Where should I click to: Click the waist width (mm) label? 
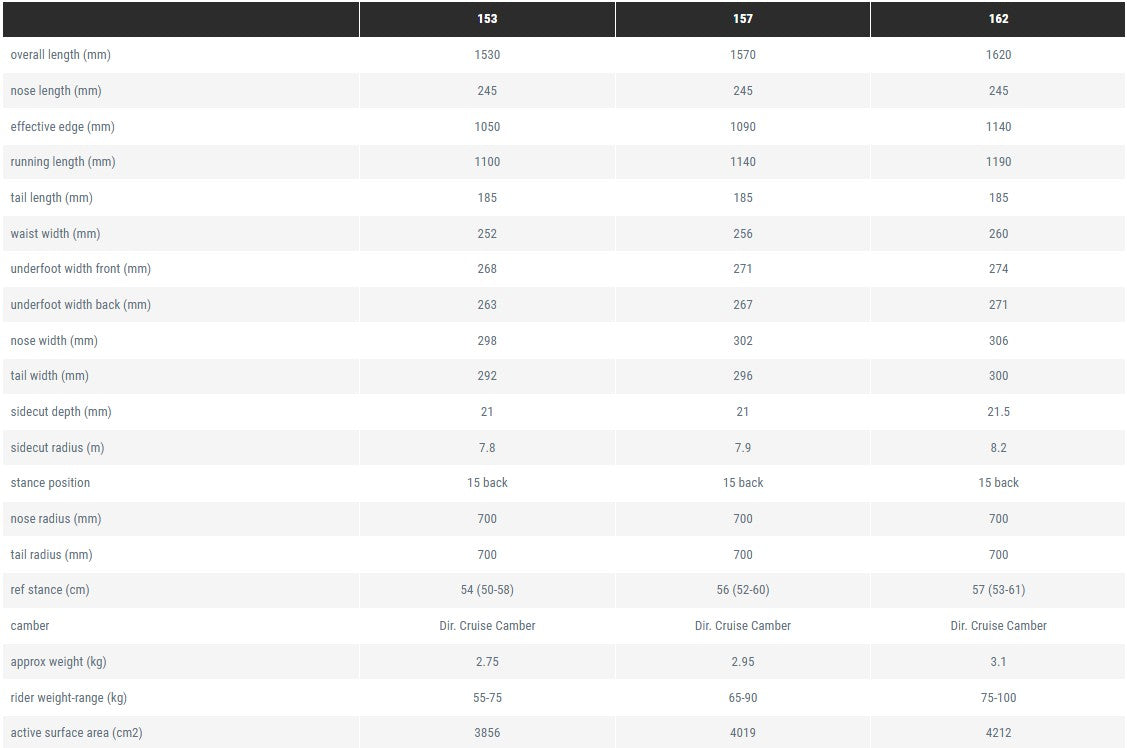tap(55, 234)
